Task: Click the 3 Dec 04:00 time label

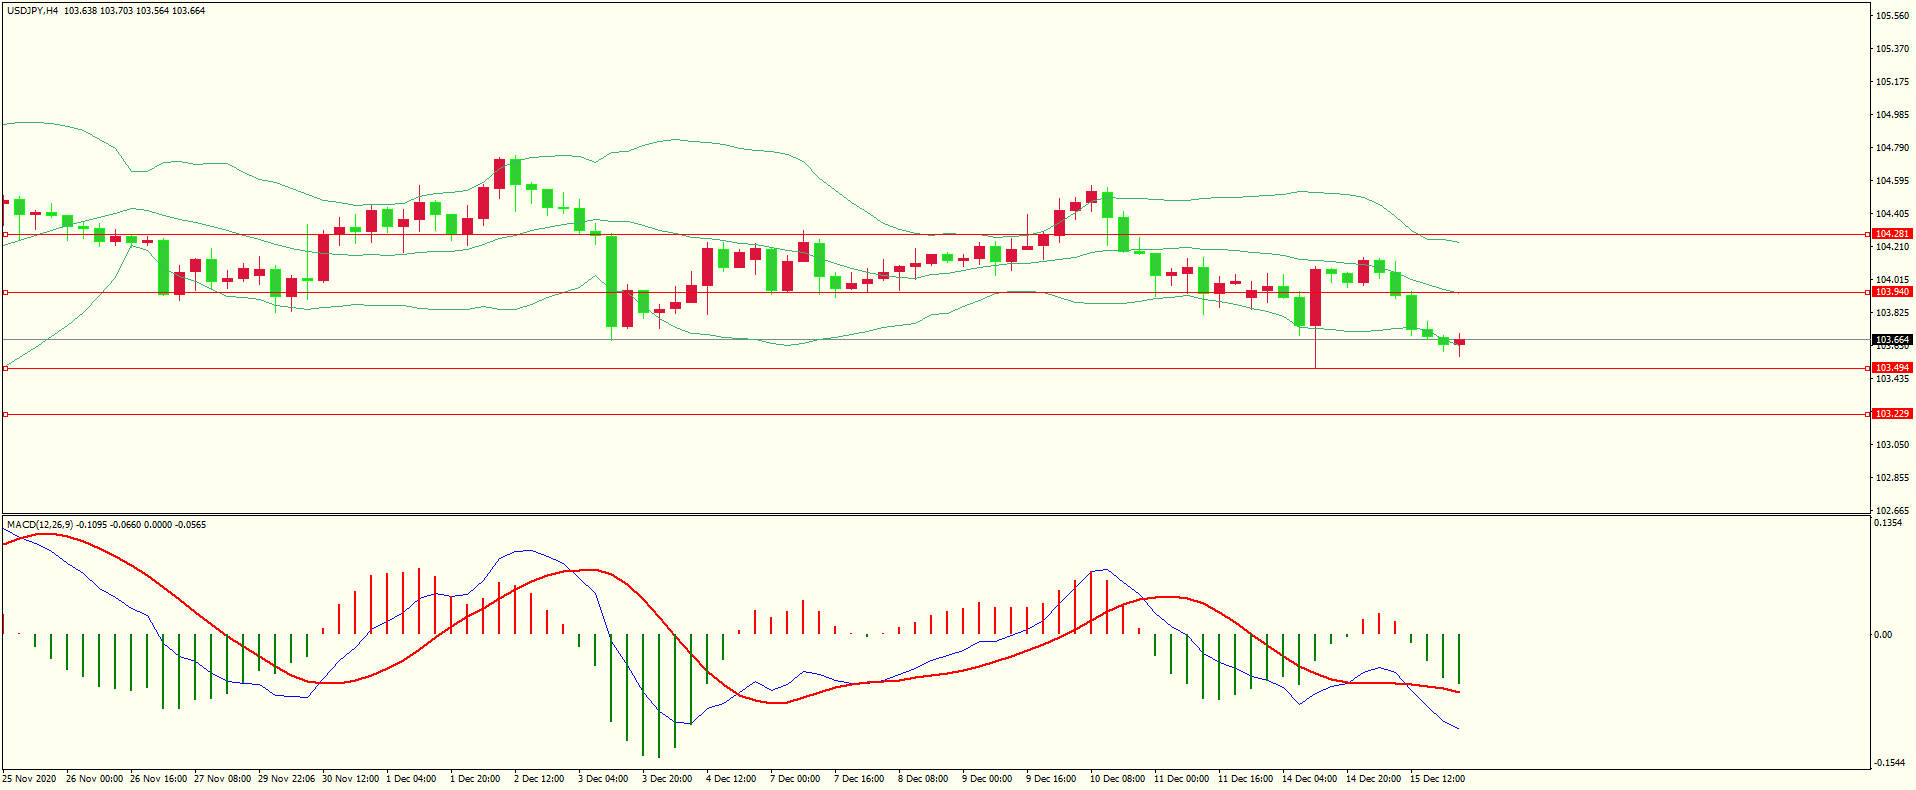Action: 603,779
